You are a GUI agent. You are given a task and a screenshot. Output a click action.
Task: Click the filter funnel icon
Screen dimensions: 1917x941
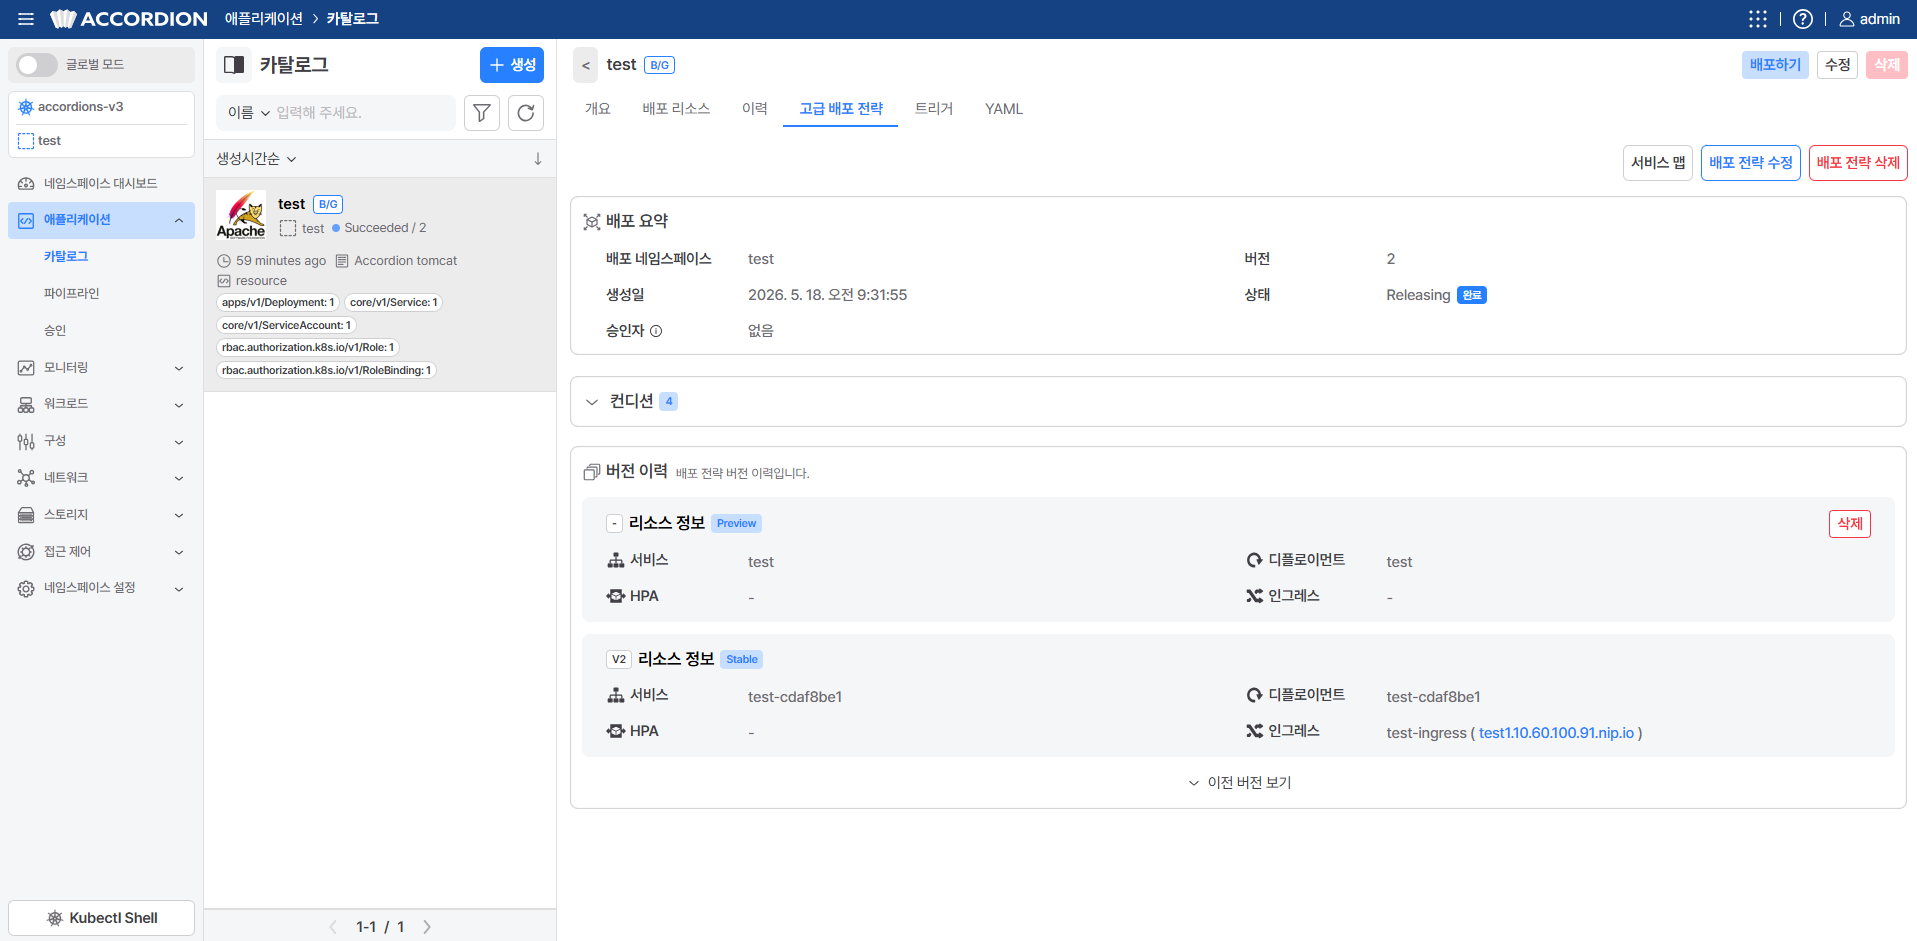(482, 113)
